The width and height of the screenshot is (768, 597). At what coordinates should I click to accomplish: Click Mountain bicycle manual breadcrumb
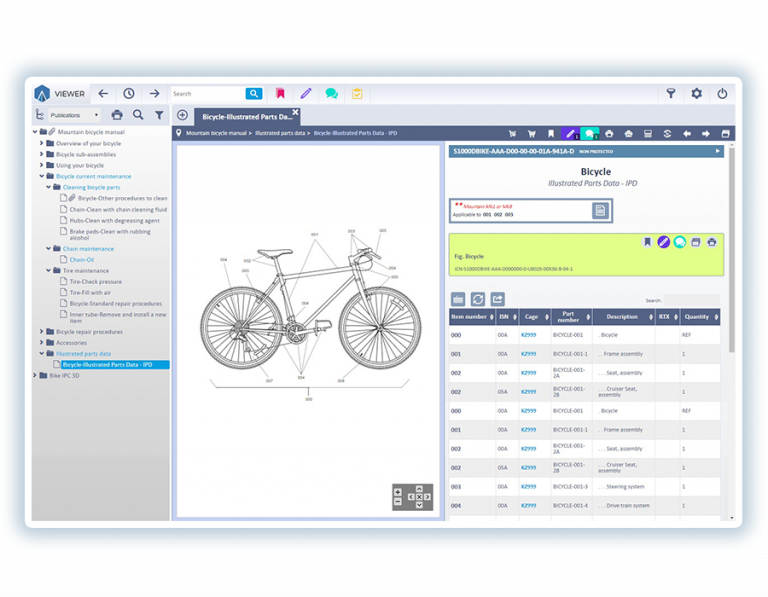tap(216, 133)
